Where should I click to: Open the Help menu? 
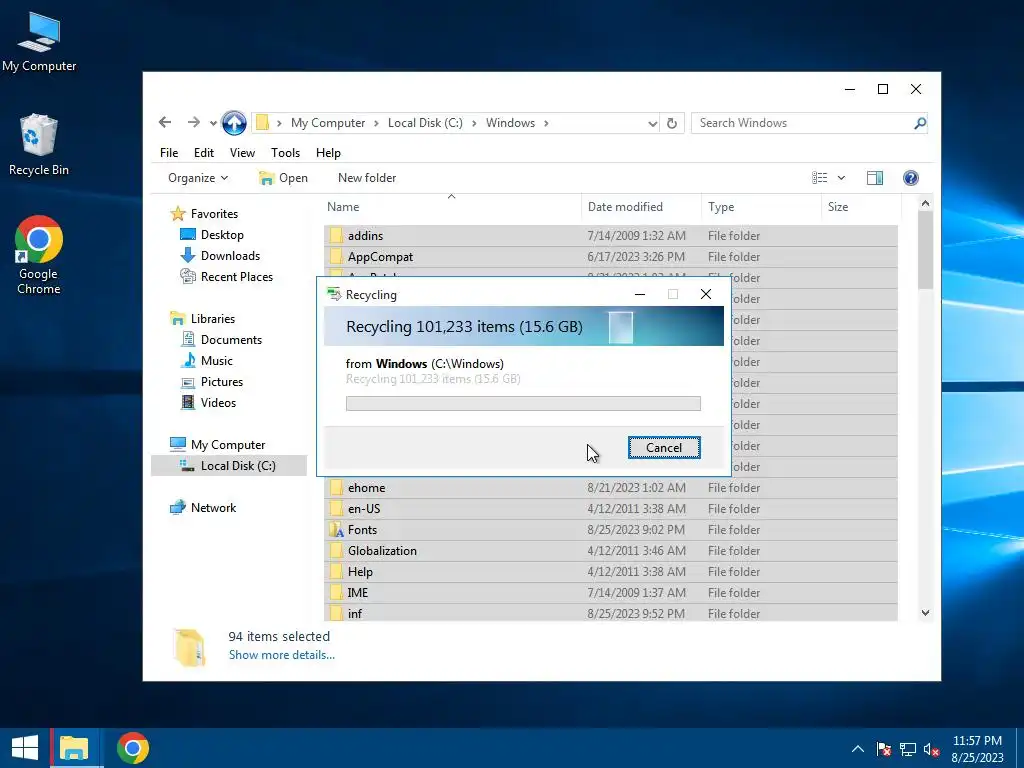(x=328, y=152)
